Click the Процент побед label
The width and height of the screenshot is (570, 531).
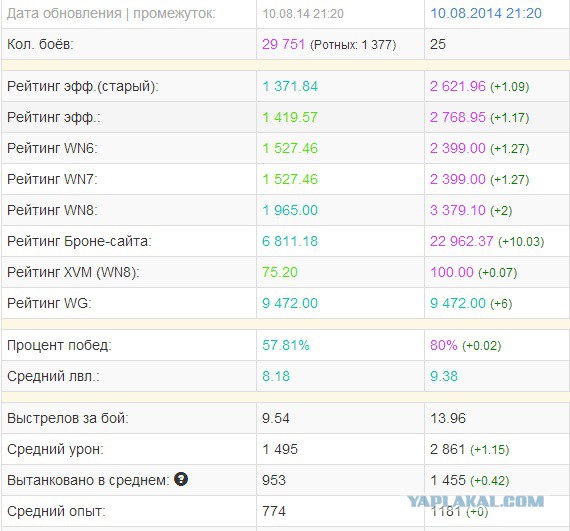click(x=59, y=345)
